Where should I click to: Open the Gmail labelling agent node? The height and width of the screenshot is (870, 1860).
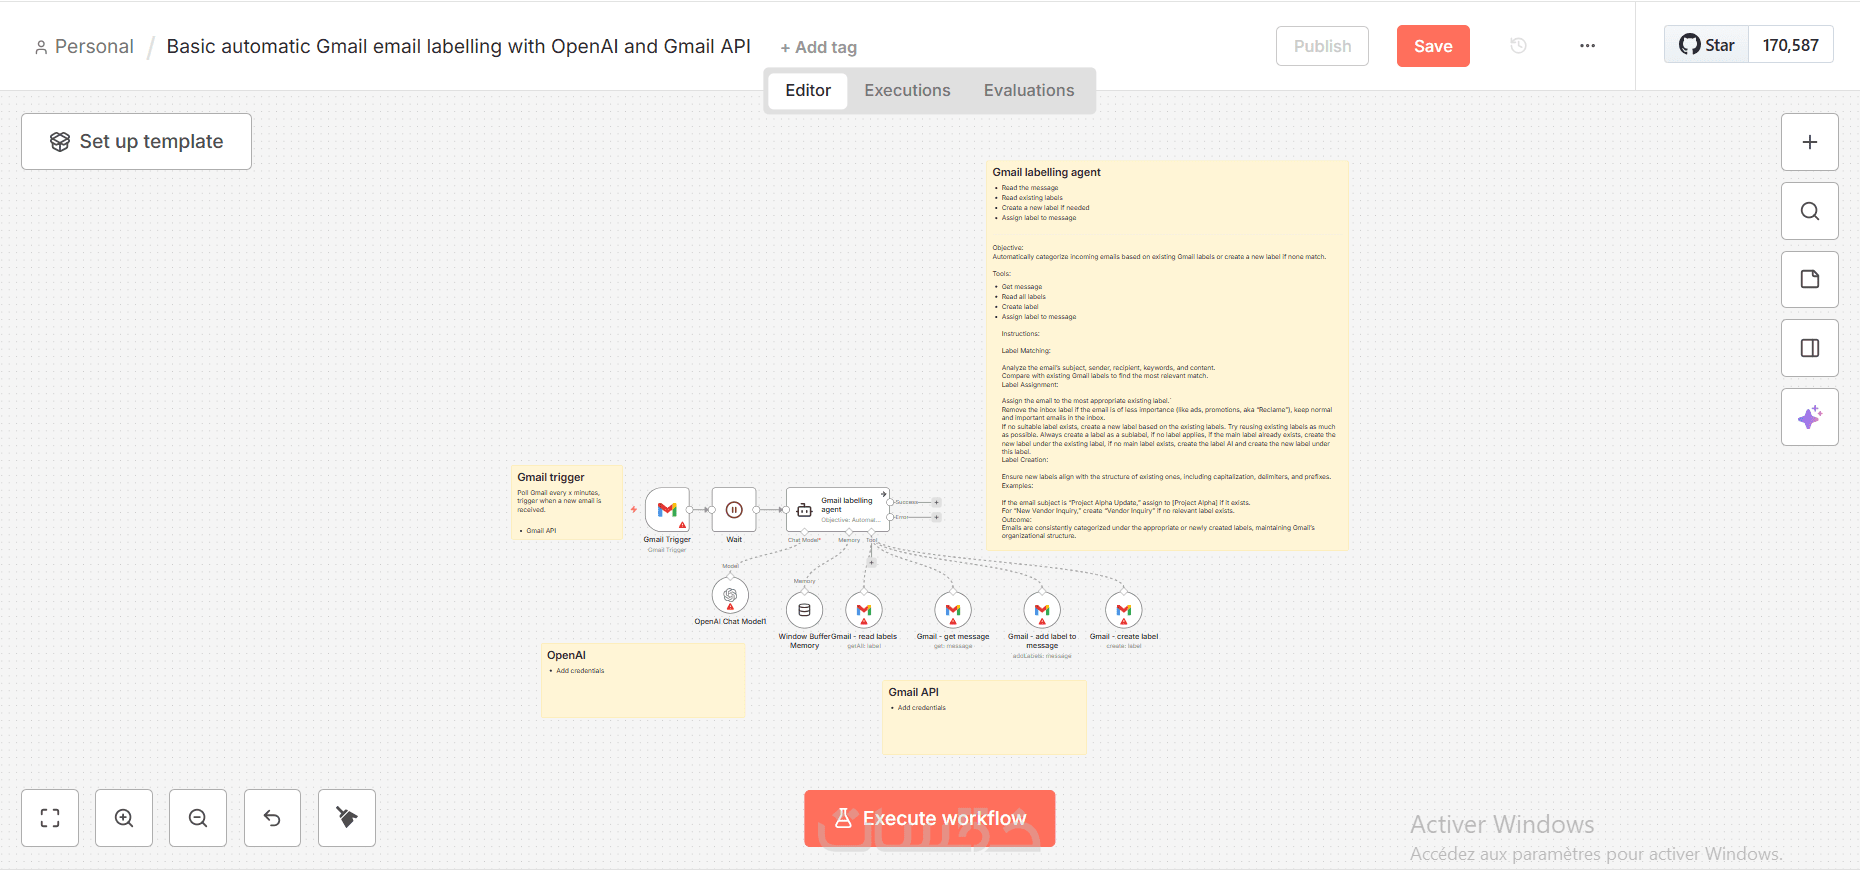tap(838, 510)
